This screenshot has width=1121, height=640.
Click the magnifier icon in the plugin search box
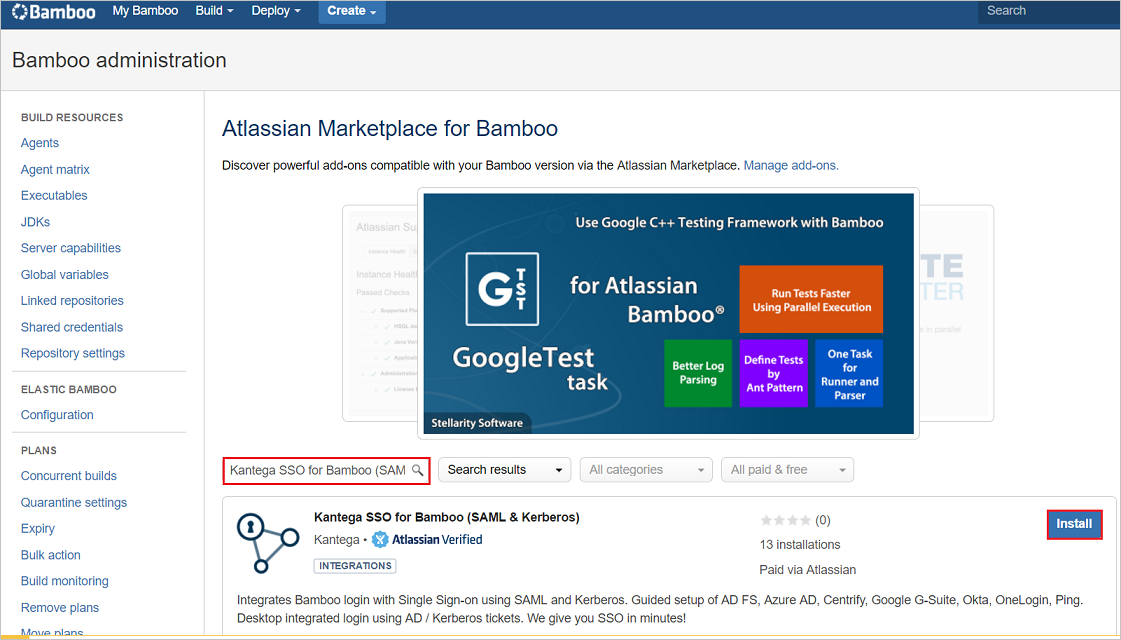click(420, 470)
